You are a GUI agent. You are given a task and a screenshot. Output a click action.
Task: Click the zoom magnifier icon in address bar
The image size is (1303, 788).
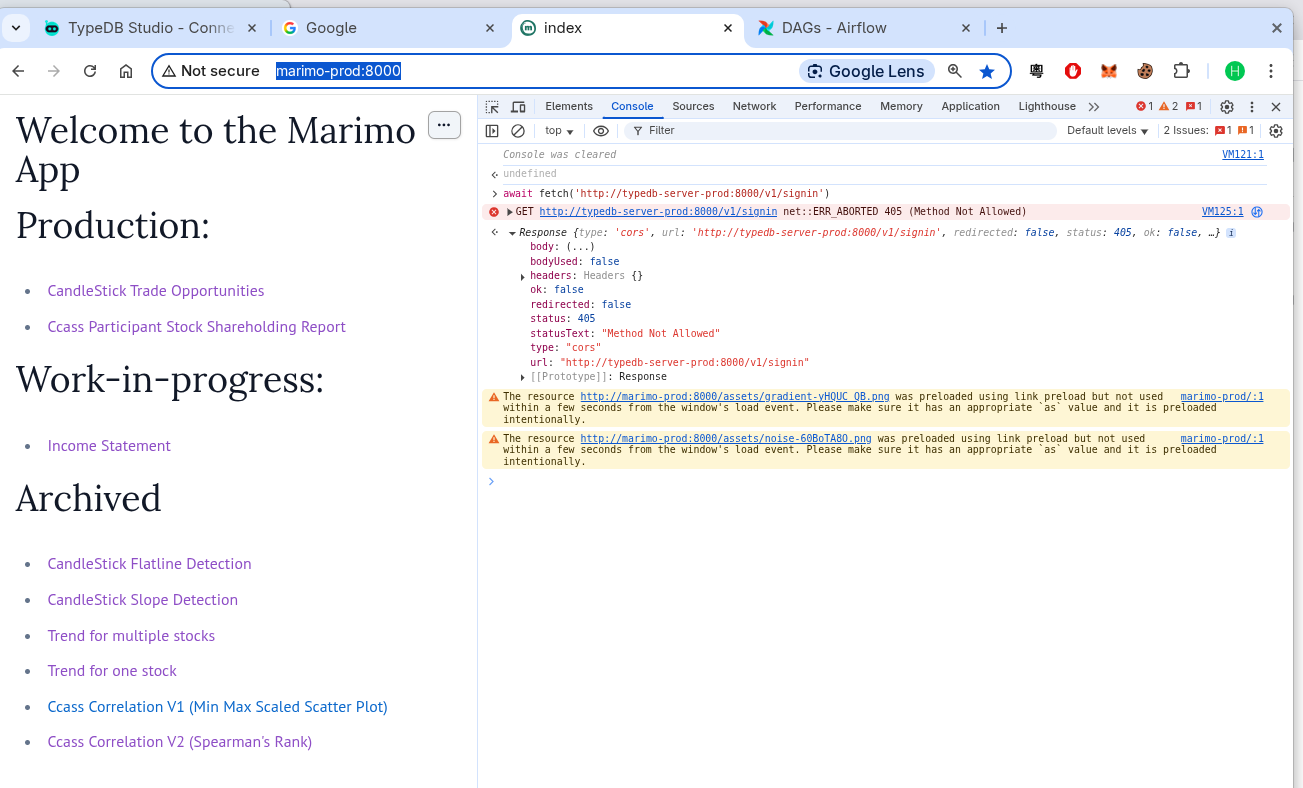point(955,71)
